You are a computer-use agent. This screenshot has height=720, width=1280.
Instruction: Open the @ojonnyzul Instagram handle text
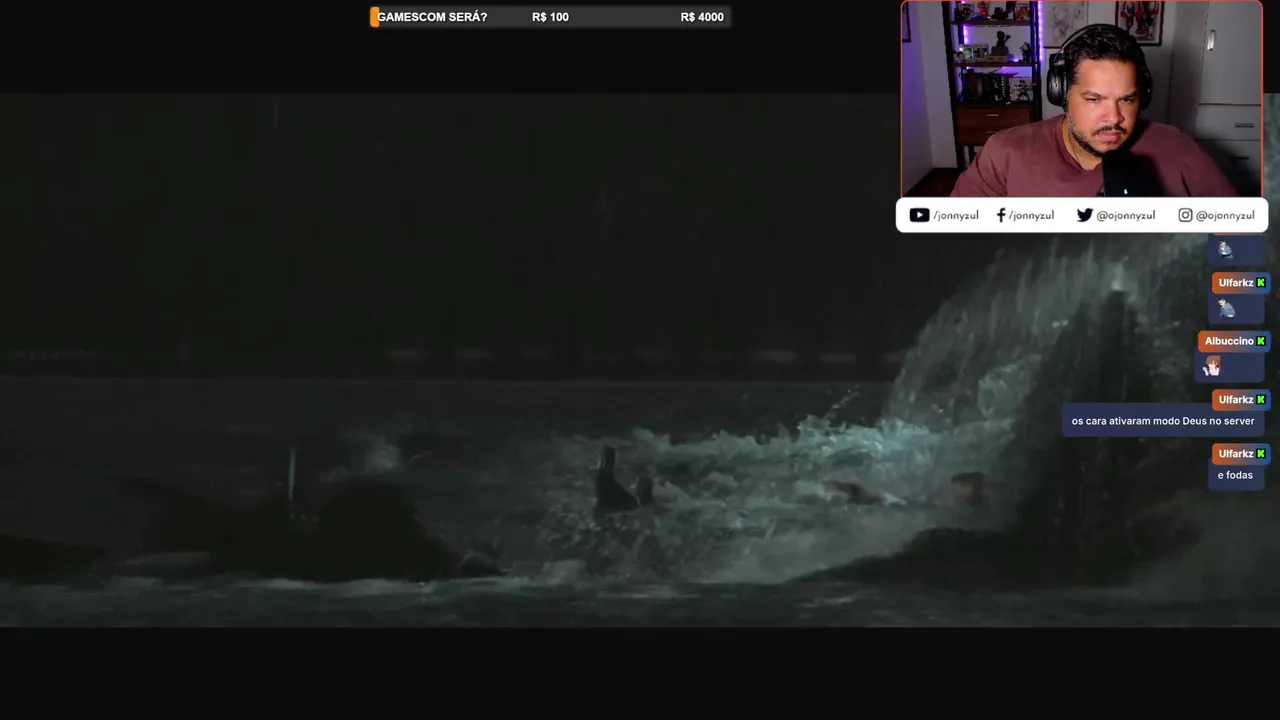pyautogui.click(x=1225, y=215)
